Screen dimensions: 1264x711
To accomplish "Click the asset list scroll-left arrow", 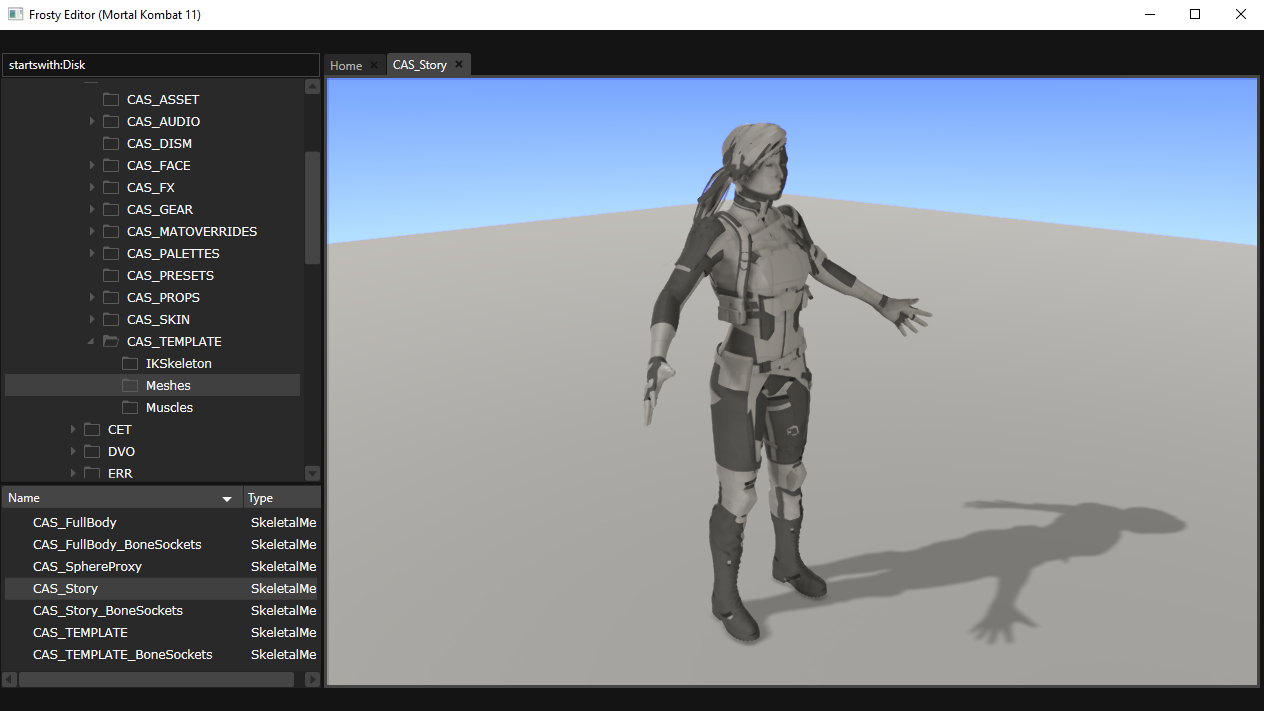I will tap(10, 680).
